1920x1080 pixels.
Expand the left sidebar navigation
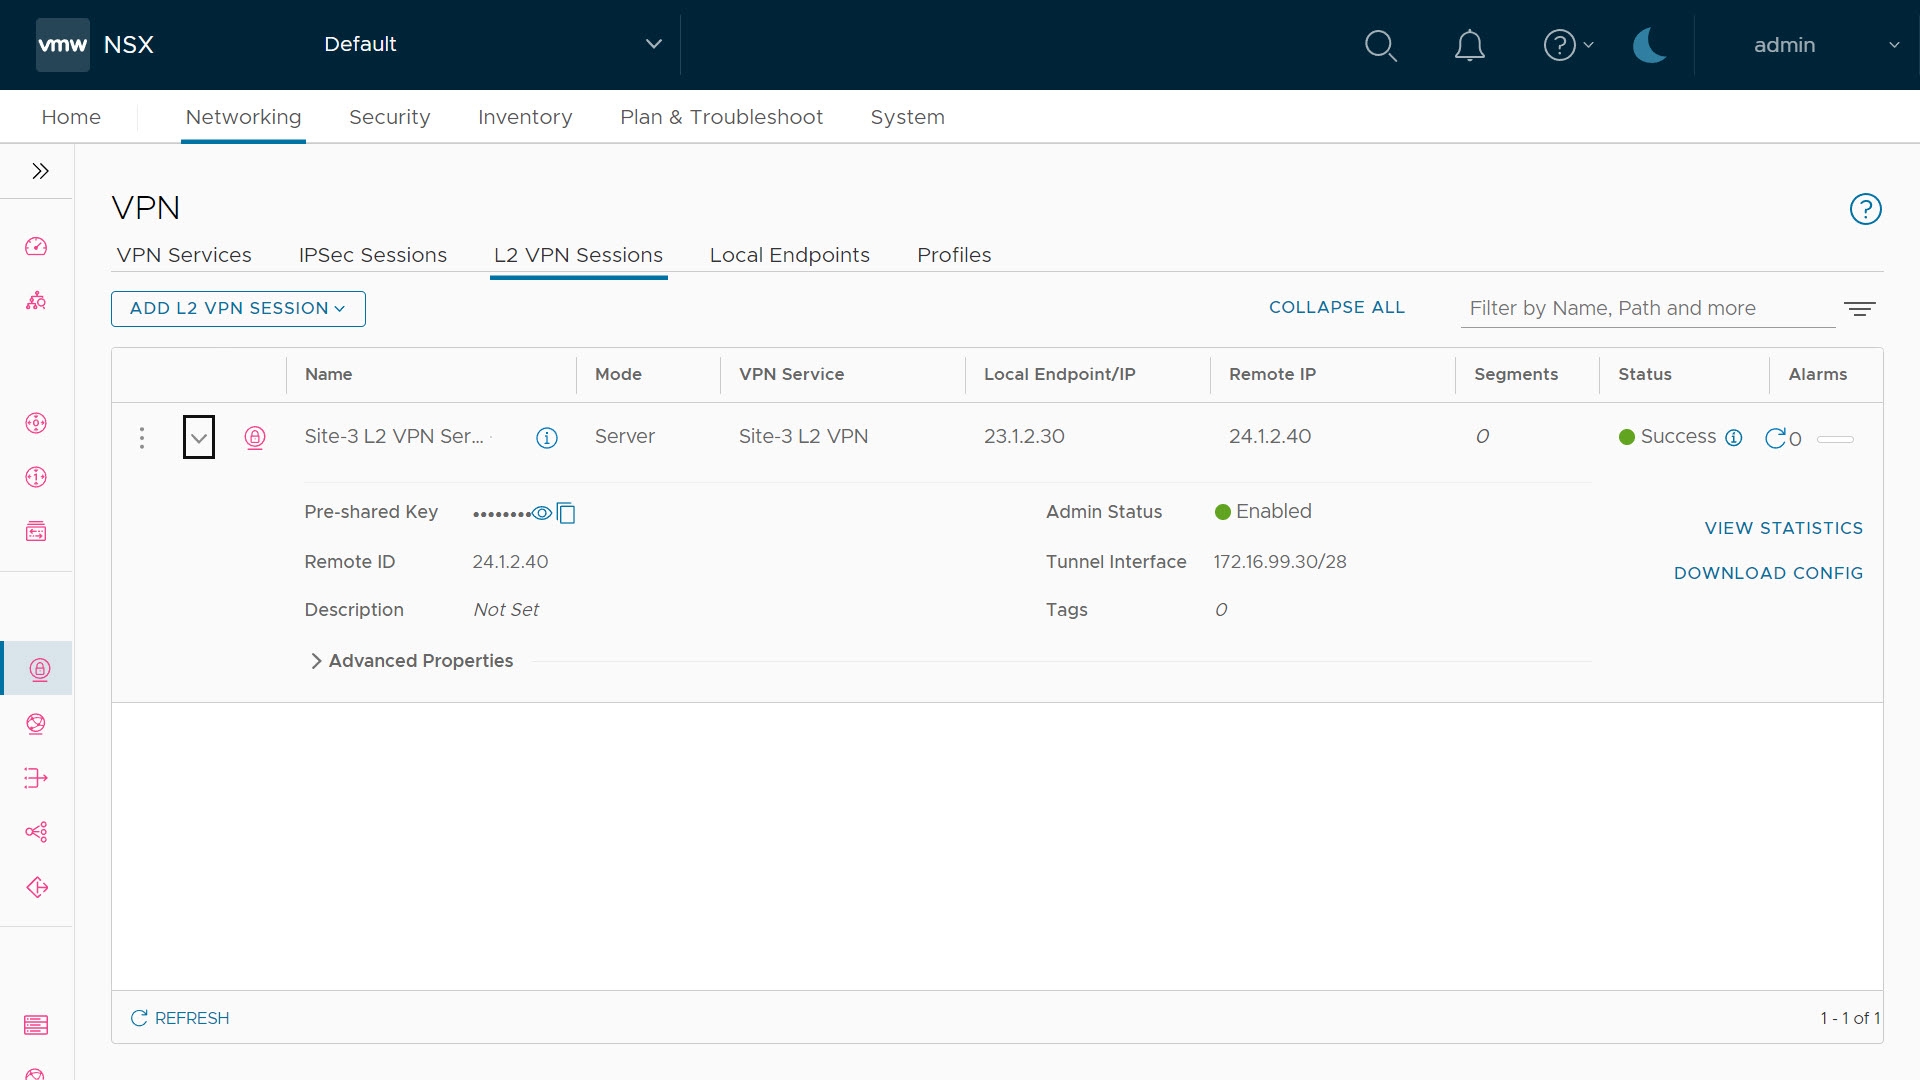[40, 171]
